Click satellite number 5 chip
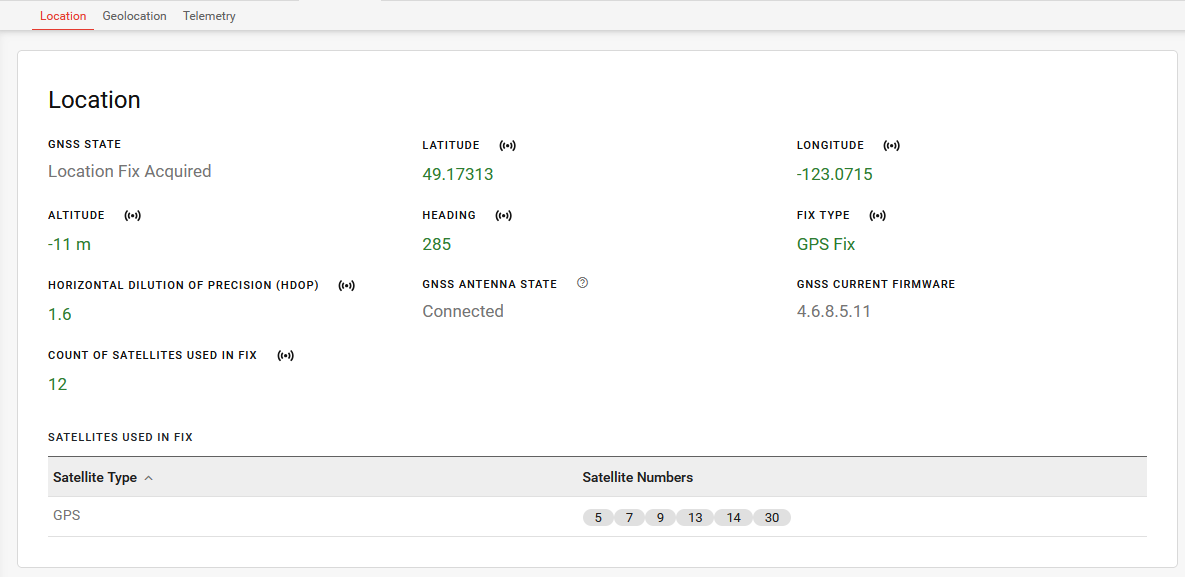1185x577 pixels. [598, 518]
